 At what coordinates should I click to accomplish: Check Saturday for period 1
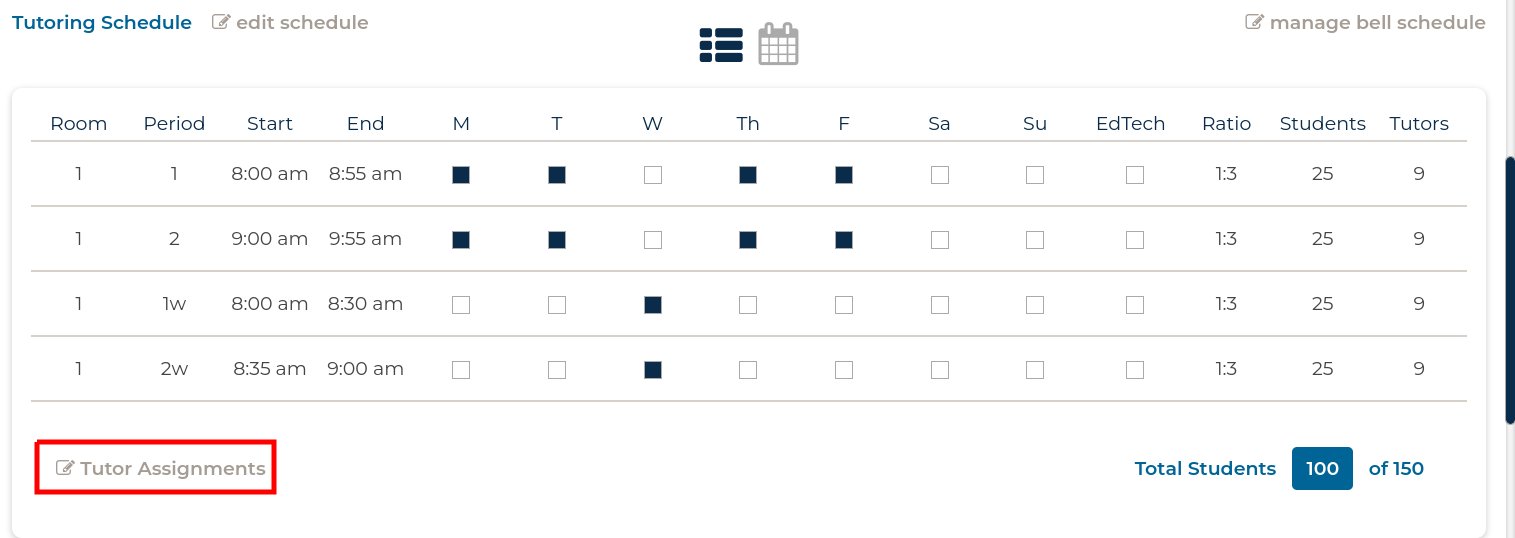point(940,175)
